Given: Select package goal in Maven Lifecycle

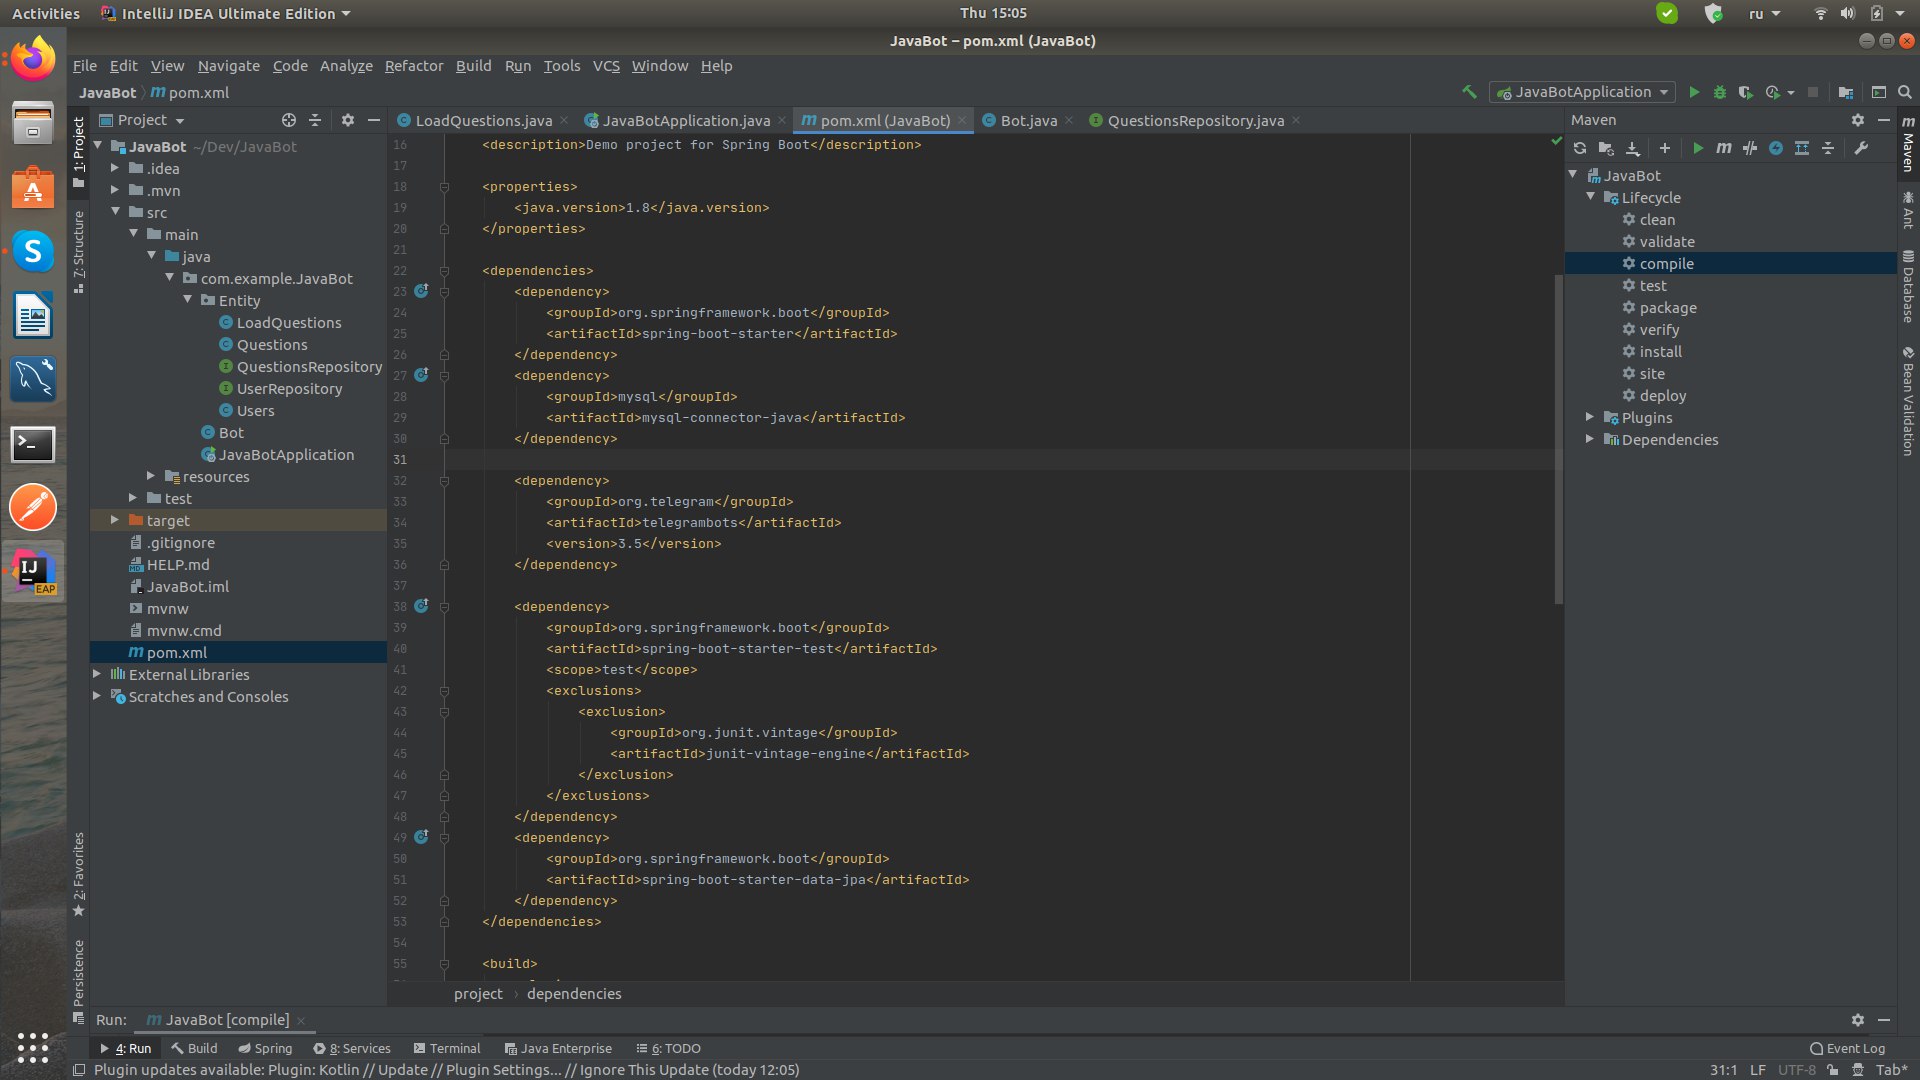Looking at the screenshot, I should (x=1668, y=308).
